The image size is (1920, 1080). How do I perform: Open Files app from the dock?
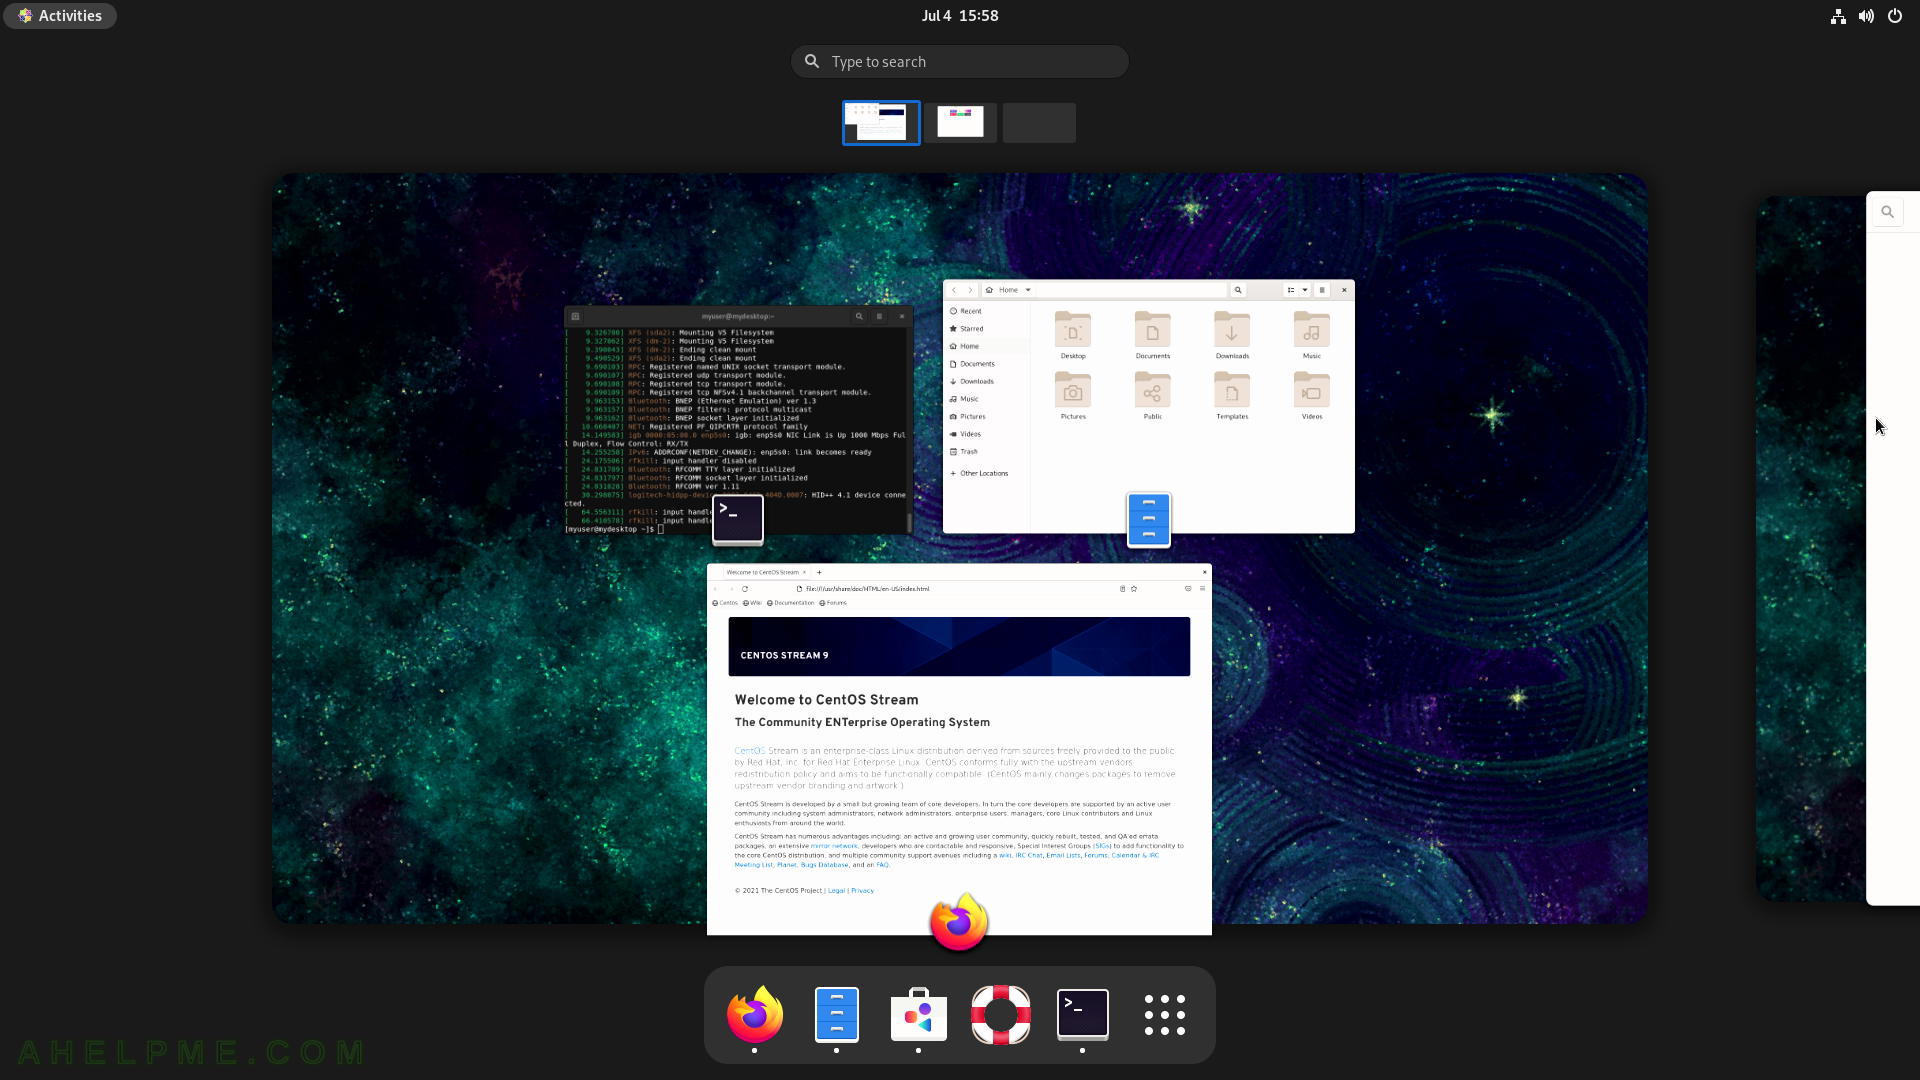coord(837,1014)
